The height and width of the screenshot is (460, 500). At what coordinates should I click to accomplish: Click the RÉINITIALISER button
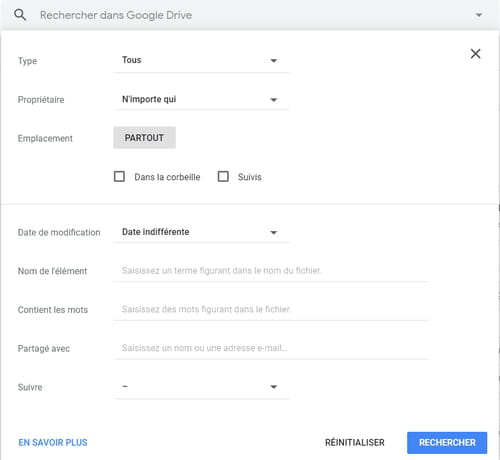tap(355, 443)
